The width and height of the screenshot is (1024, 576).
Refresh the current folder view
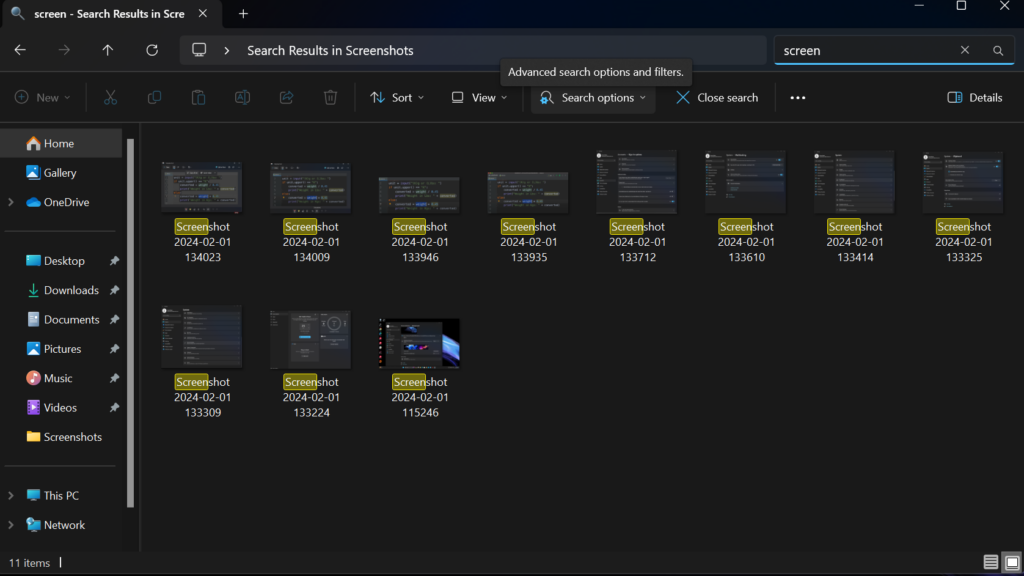point(152,50)
